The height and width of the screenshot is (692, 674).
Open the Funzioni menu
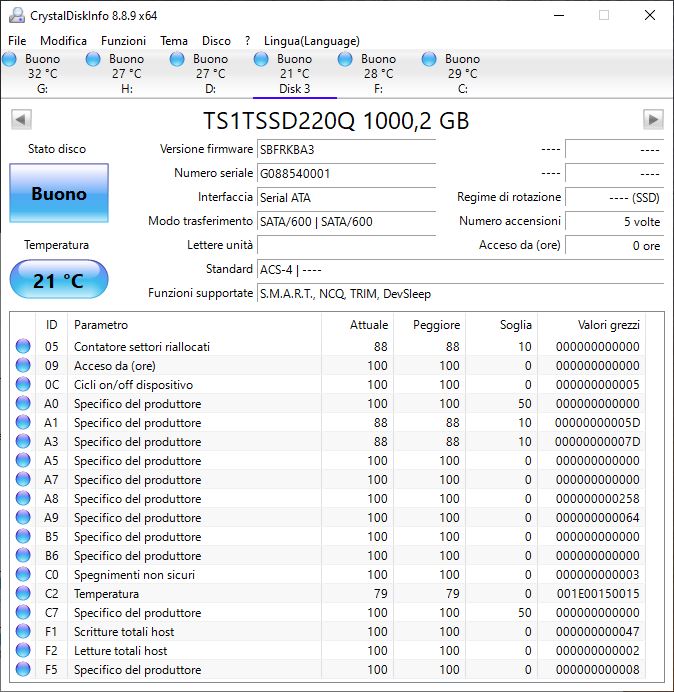123,41
